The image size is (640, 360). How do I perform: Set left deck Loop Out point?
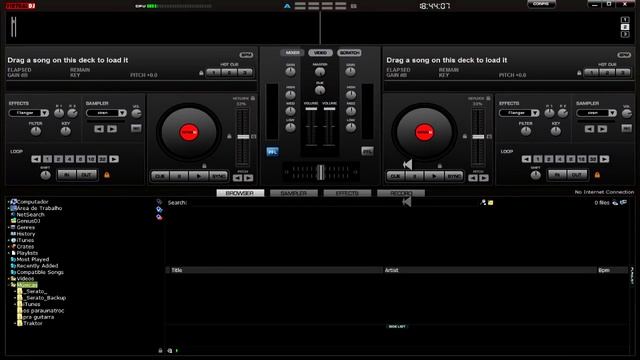(x=87, y=175)
